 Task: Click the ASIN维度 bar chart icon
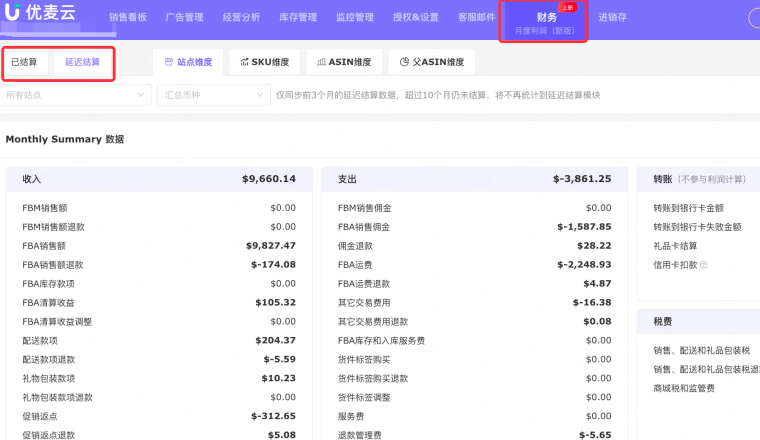click(321, 62)
